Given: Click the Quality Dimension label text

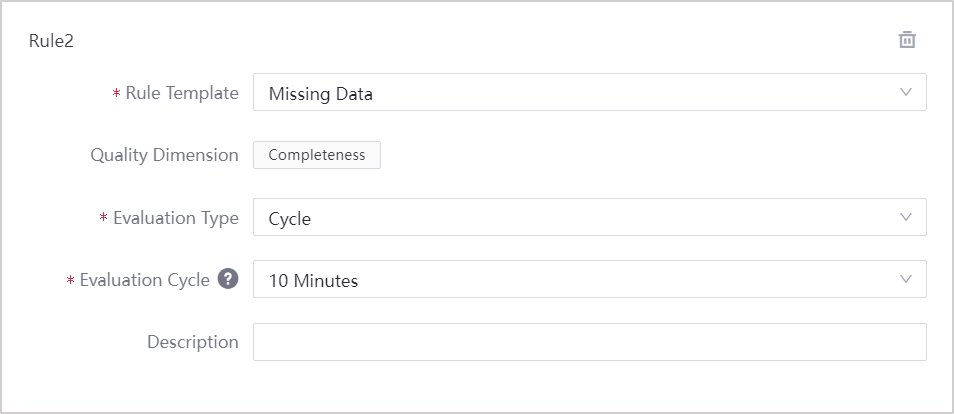Looking at the screenshot, I should tap(164, 155).
